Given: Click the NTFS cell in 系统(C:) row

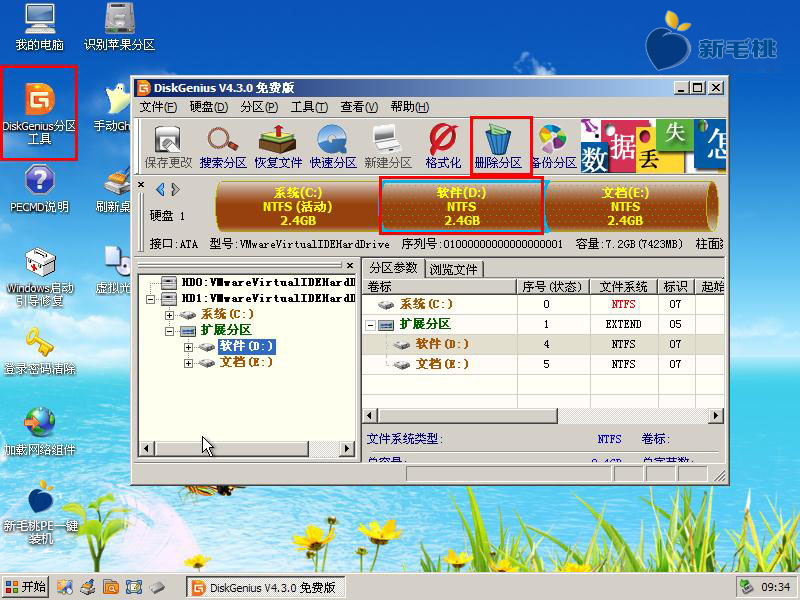Looking at the screenshot, I should coord(623,304).
